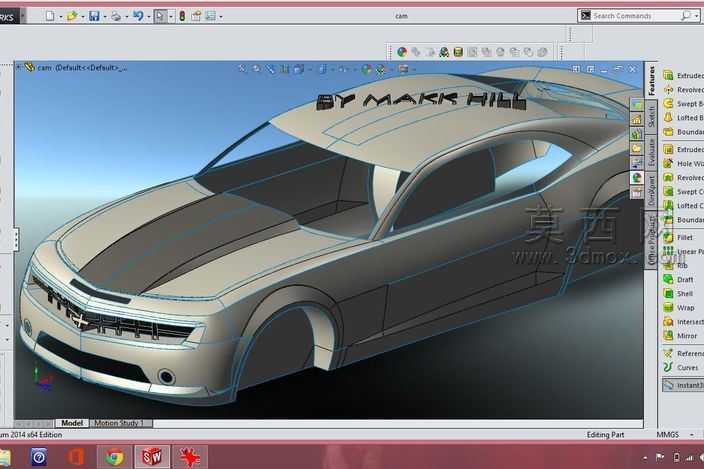
Task: Expand the Open file dropdown arrow
Action: pos(83,17)
